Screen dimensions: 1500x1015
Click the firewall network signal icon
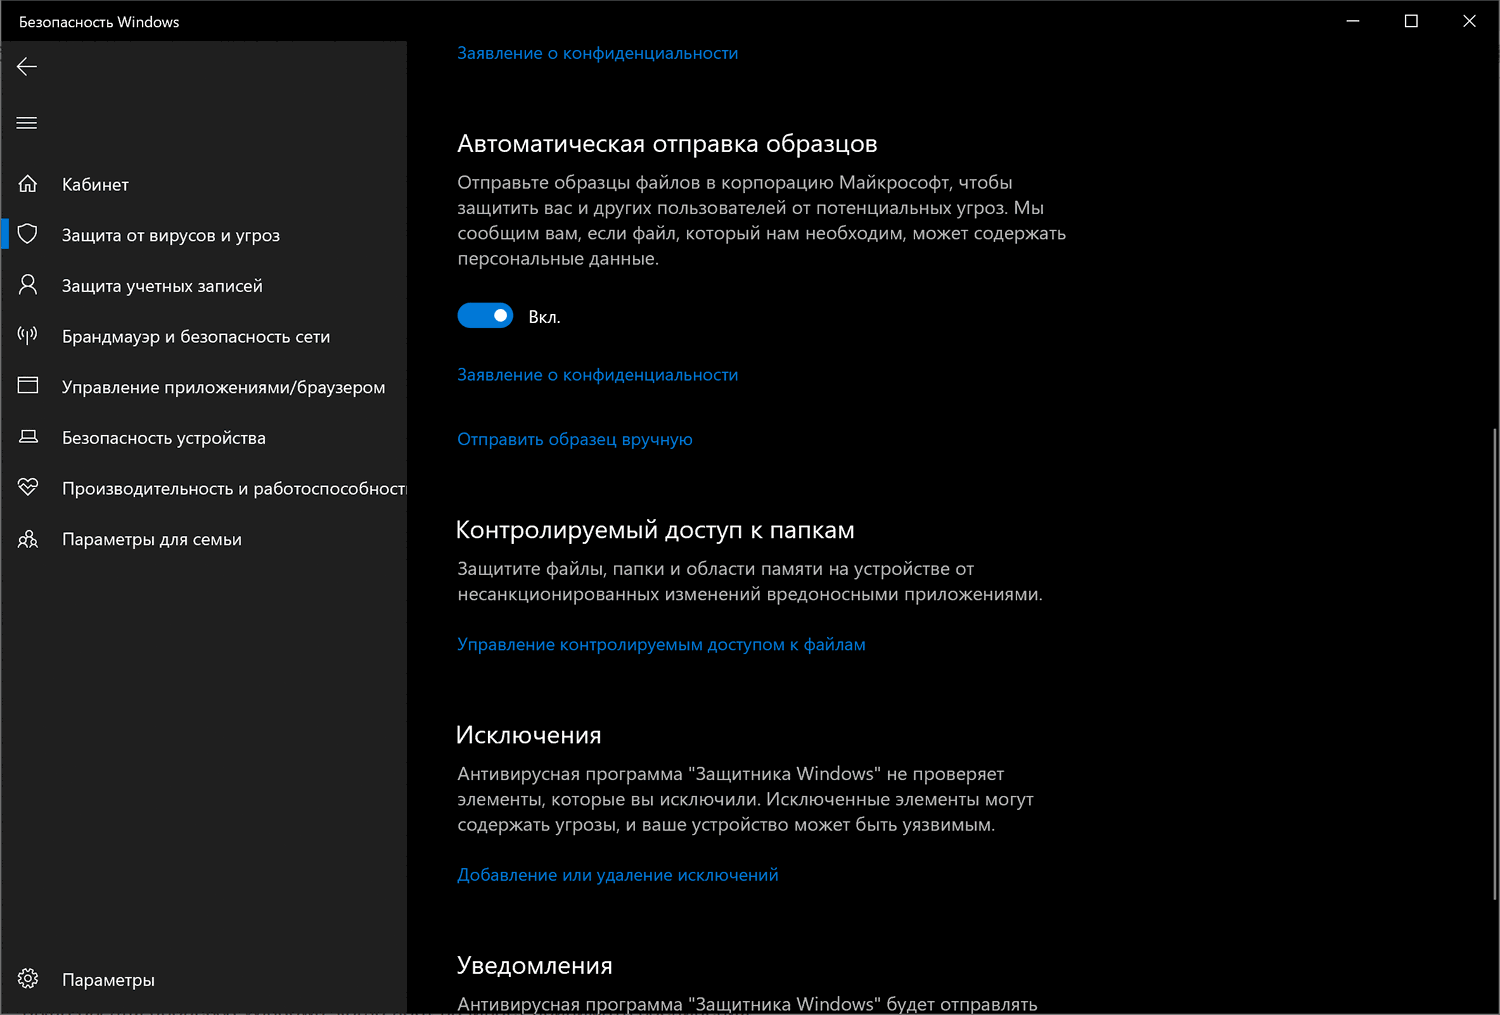(x=28, y=335)
